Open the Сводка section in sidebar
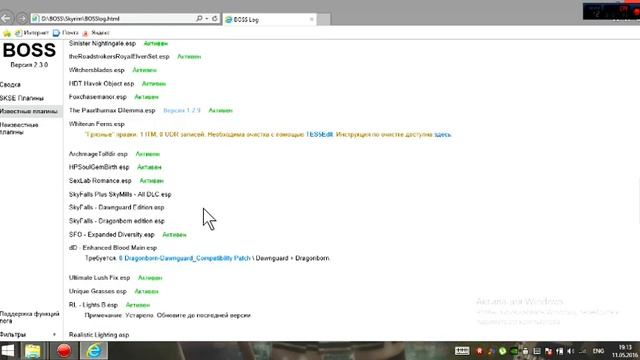 (x=10, y=84)
